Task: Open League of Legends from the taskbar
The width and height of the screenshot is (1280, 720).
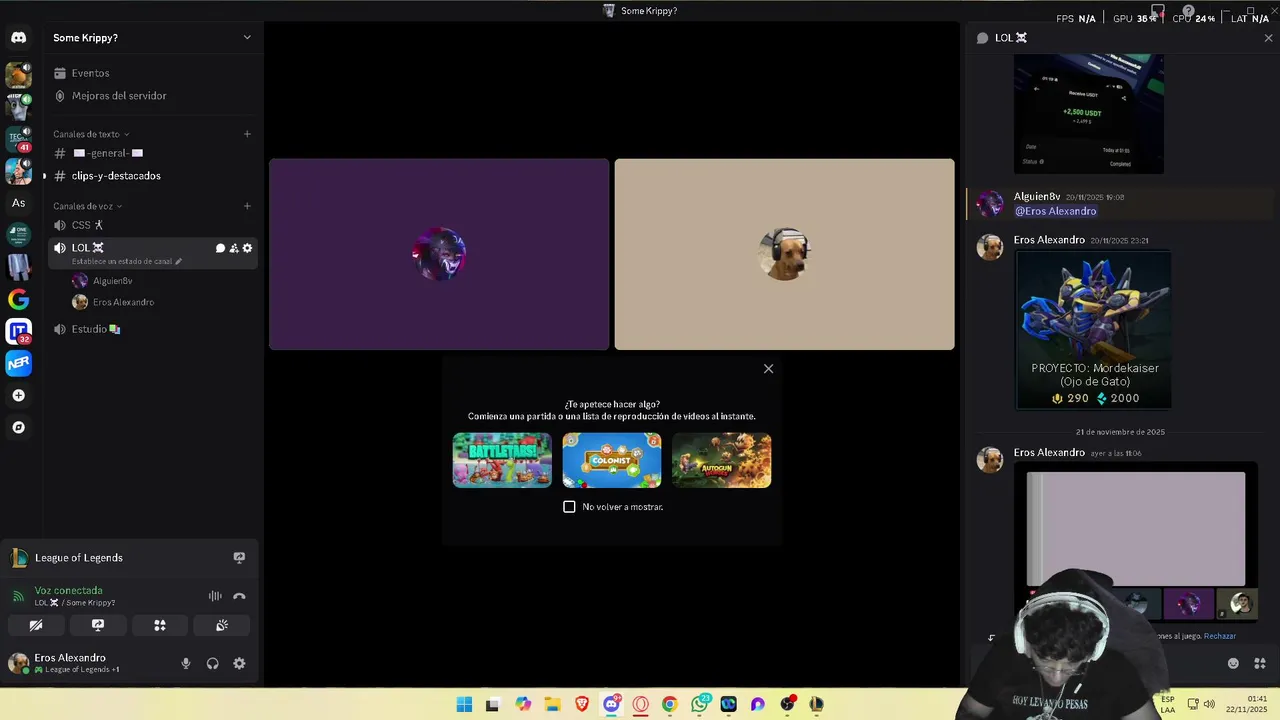Action: pyautogui.click(x=816, y=704)
